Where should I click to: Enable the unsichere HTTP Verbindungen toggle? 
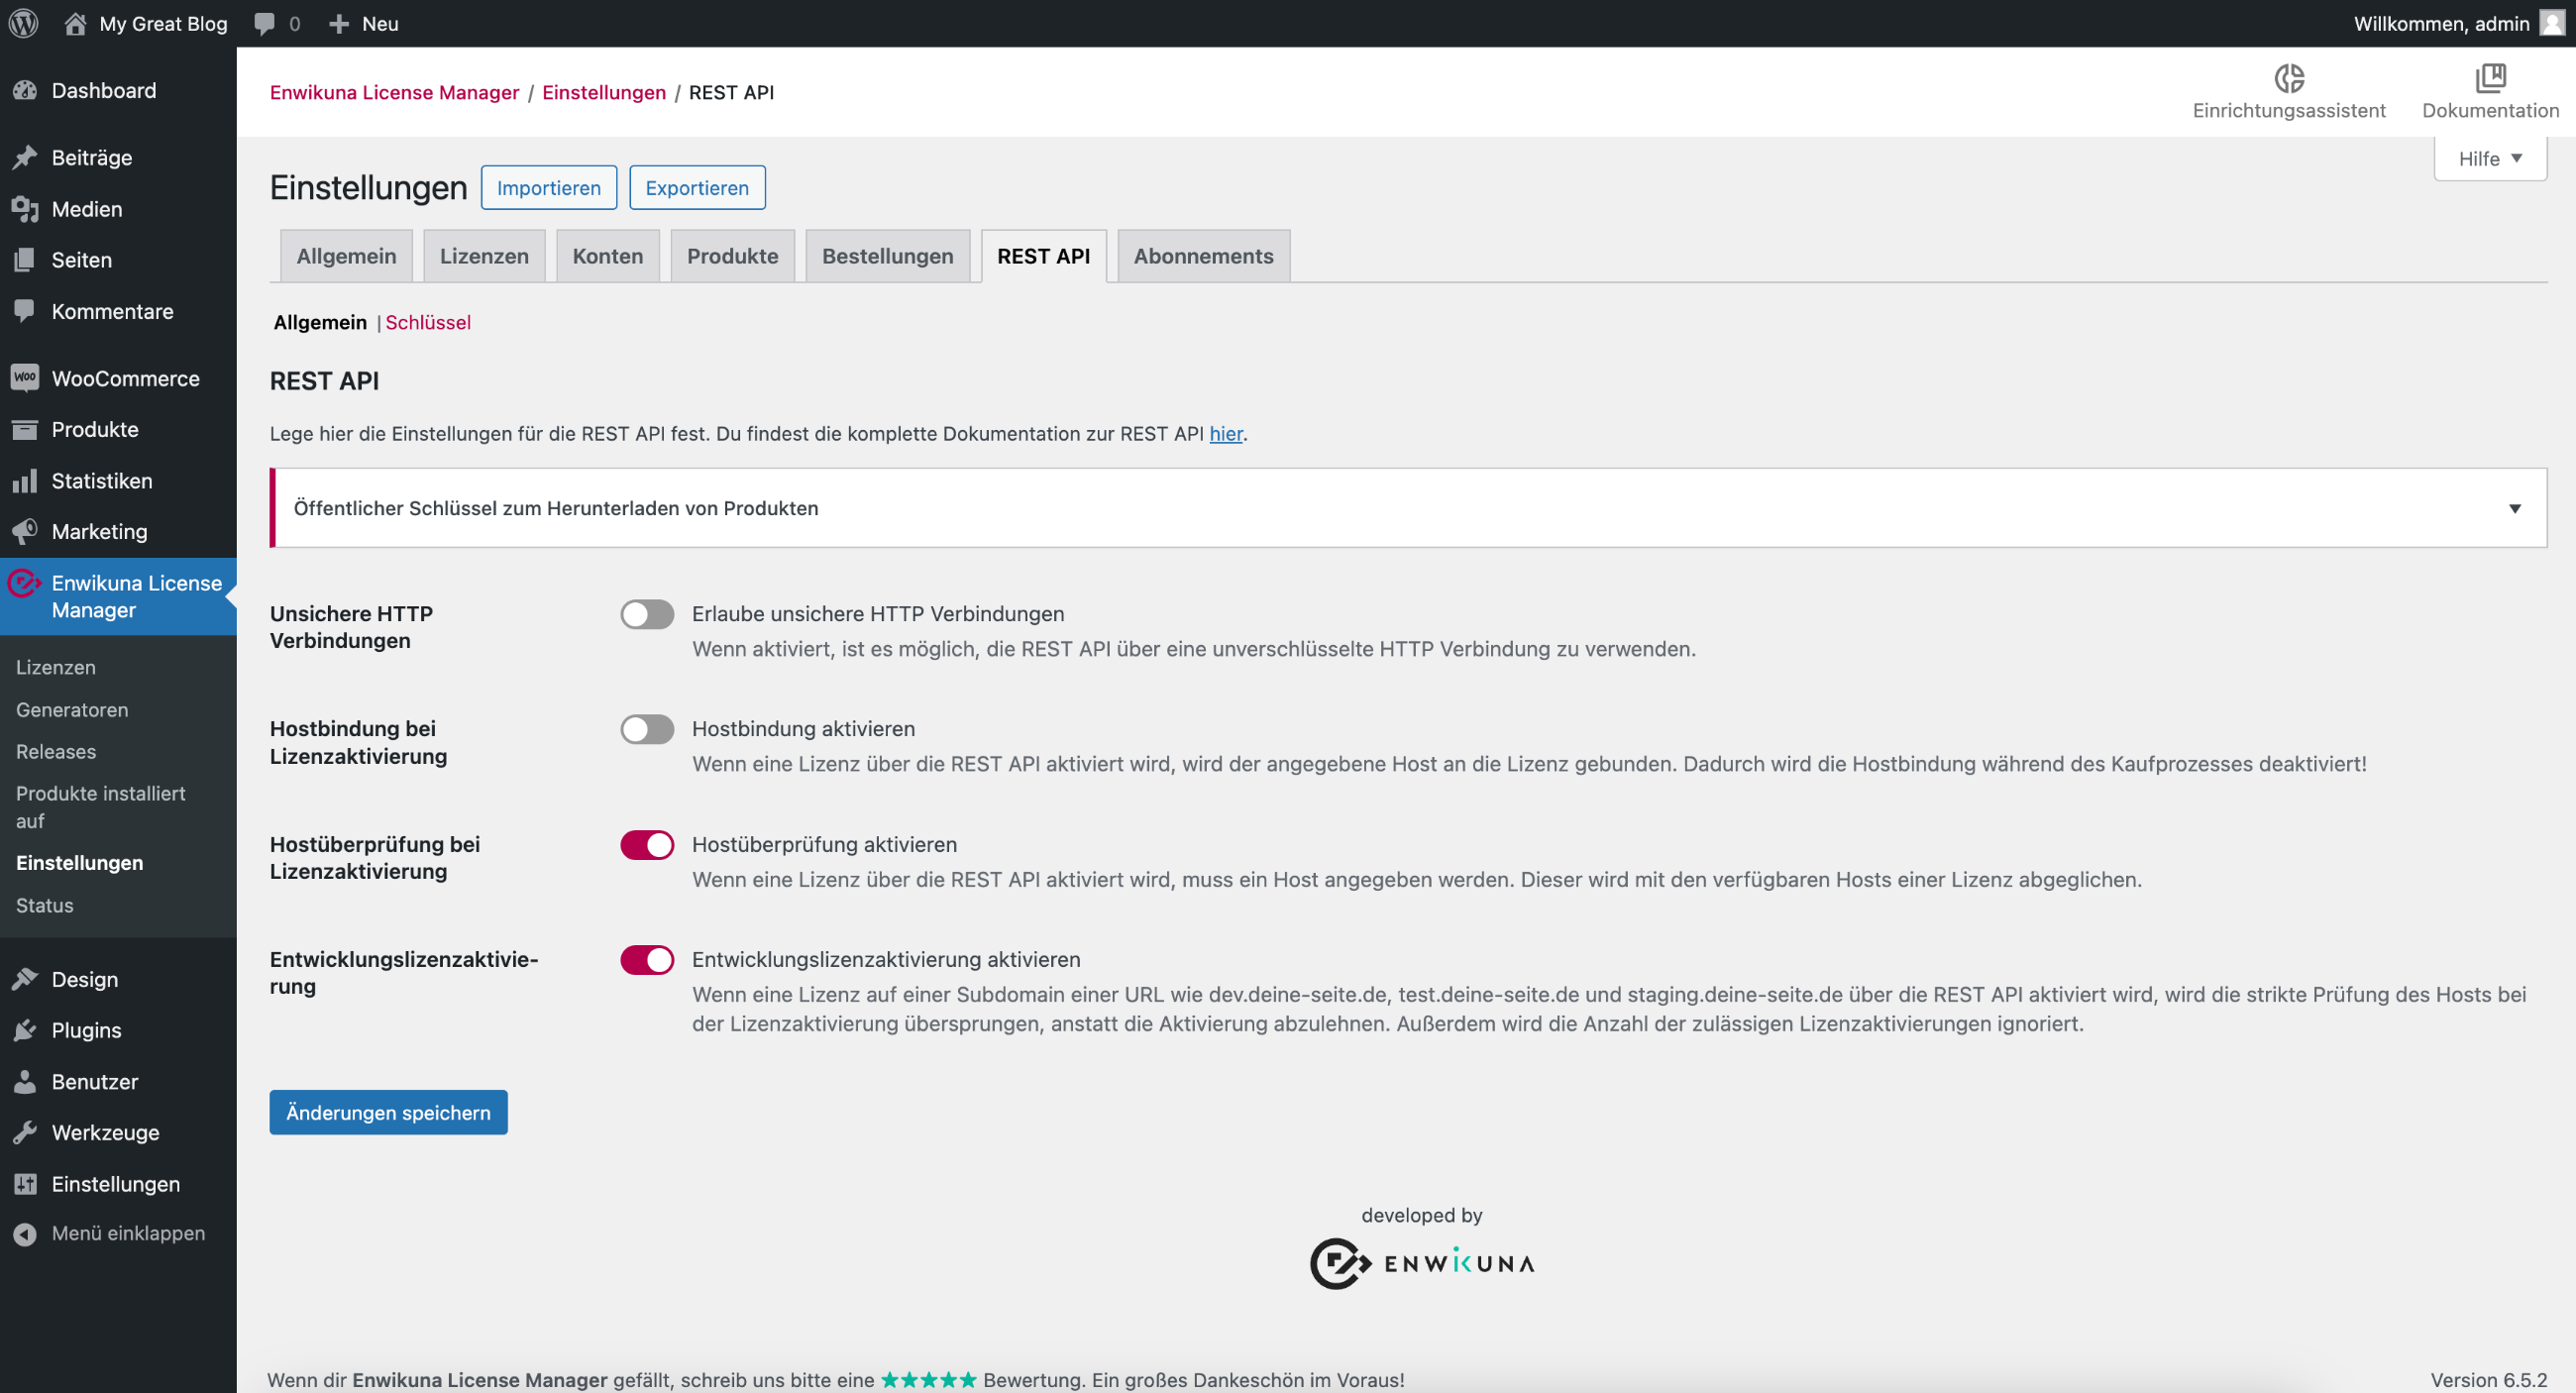point(647,614)
